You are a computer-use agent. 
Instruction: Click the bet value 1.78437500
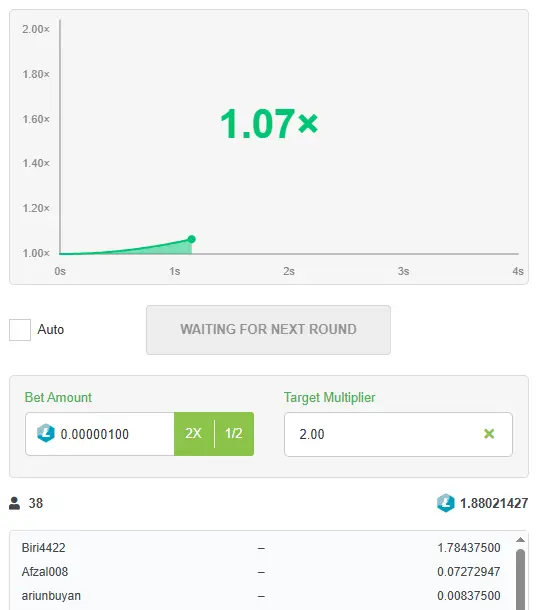pos(469,548)
